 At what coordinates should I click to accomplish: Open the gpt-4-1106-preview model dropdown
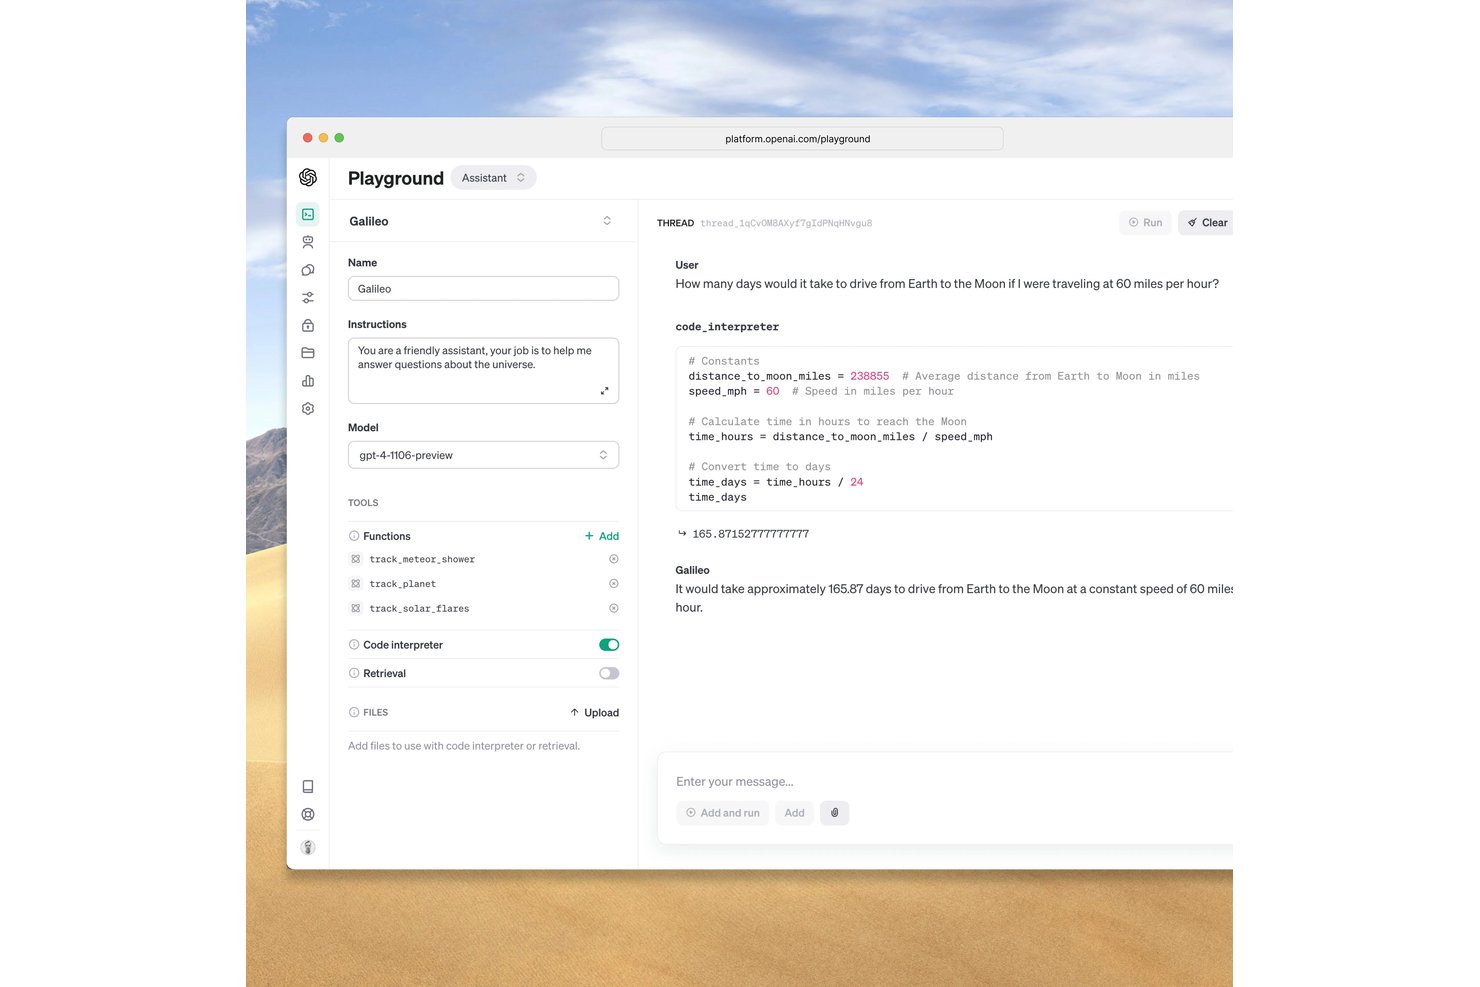[x=483, y=455]
